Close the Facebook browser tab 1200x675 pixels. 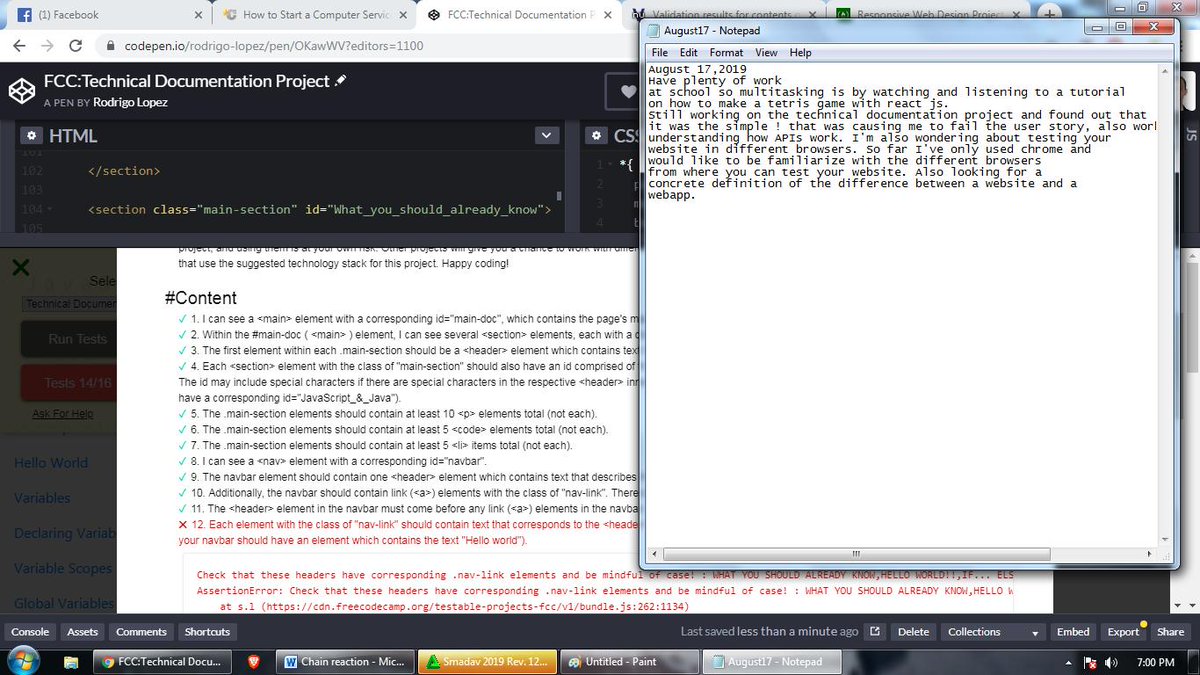click(x=198, y=15)
